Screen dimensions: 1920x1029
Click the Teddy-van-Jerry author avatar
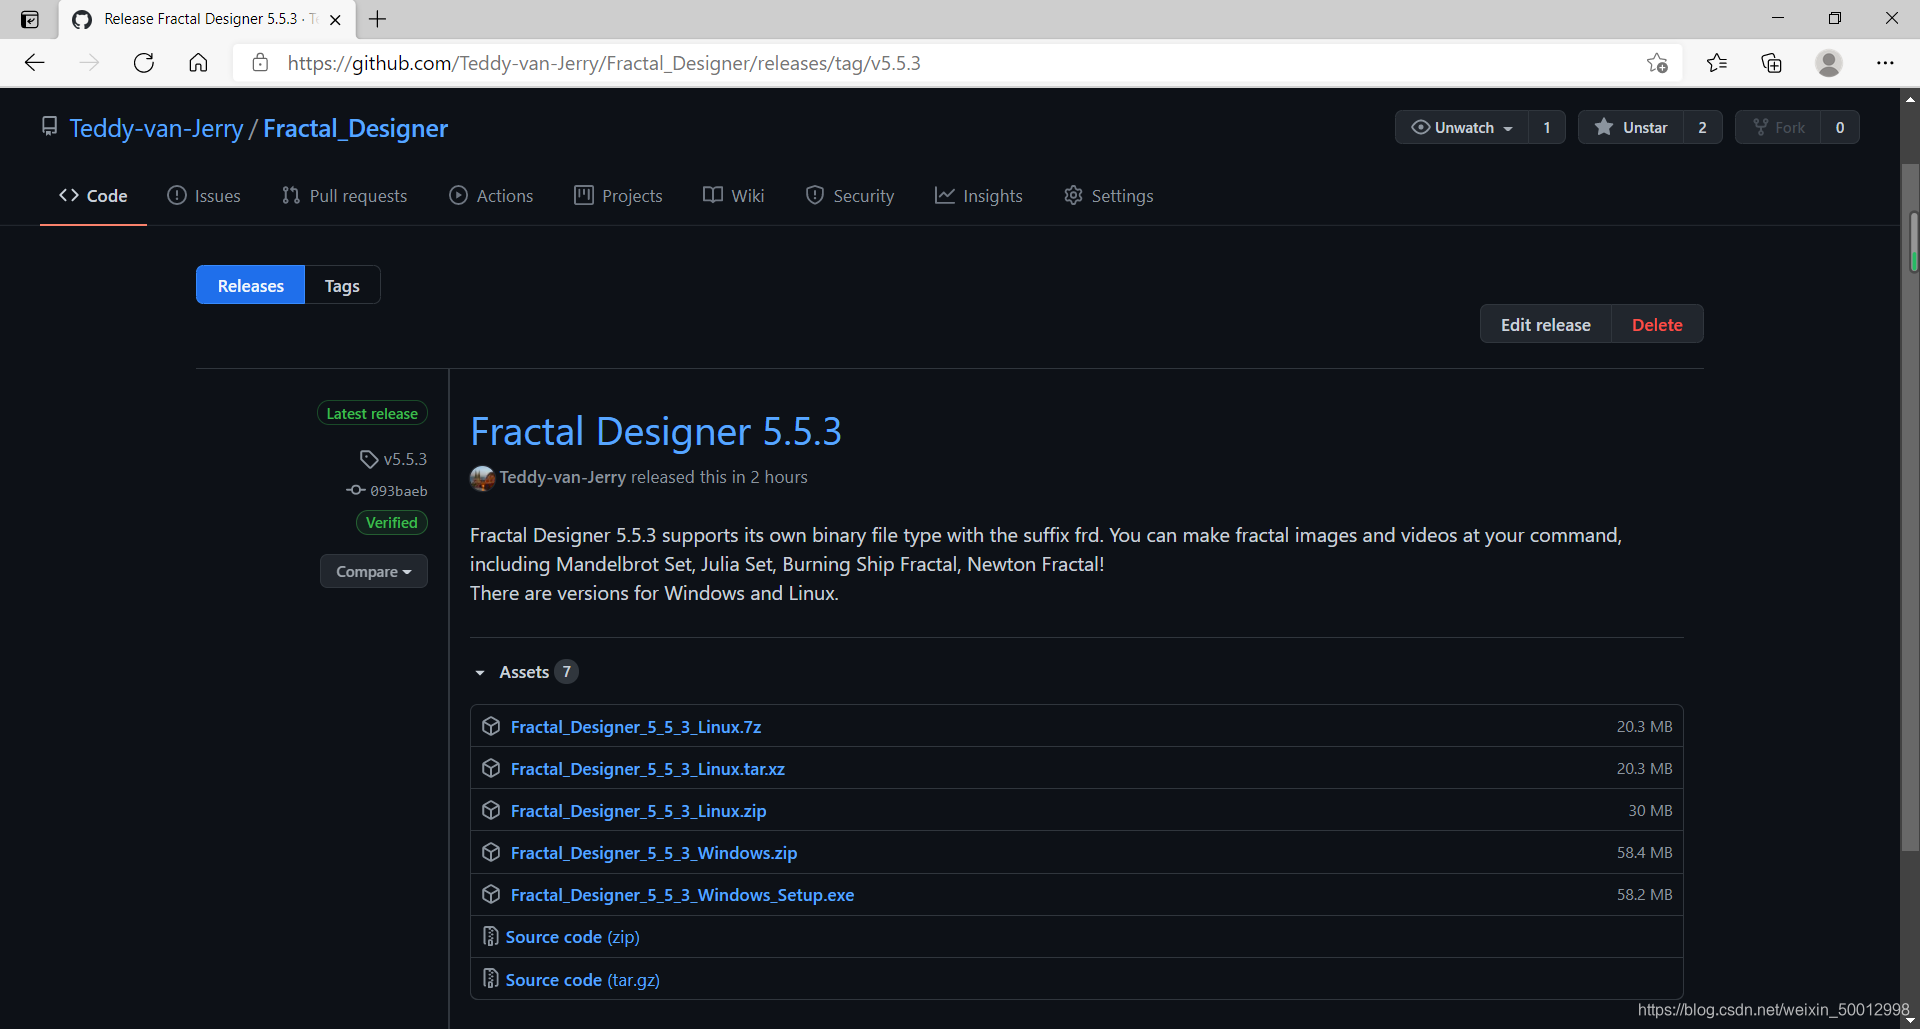click(483, 478)
